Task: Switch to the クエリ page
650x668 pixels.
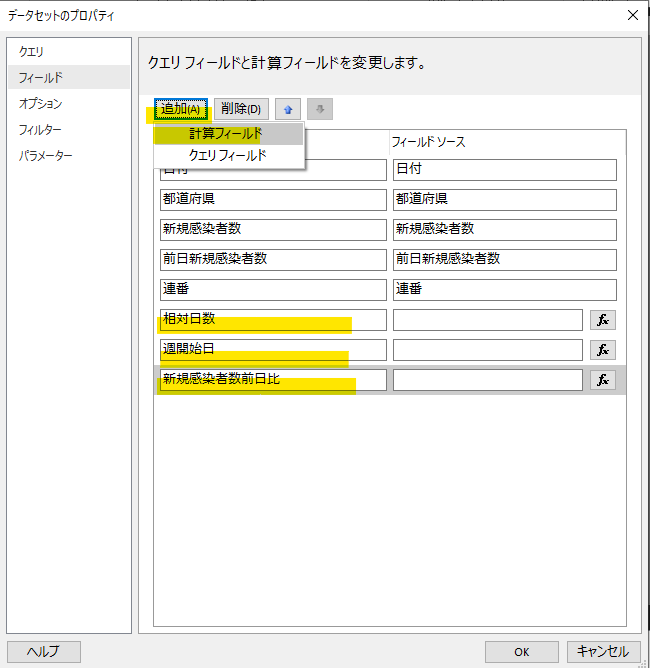Action: click(32, 51)
